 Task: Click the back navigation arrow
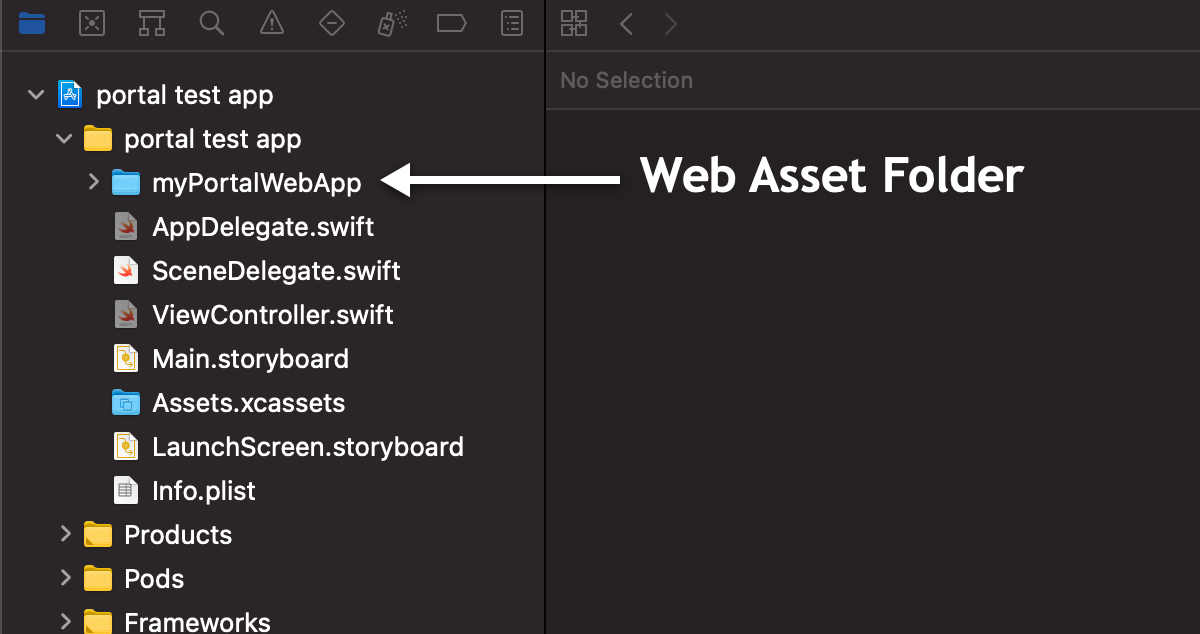tap(626, 23)
